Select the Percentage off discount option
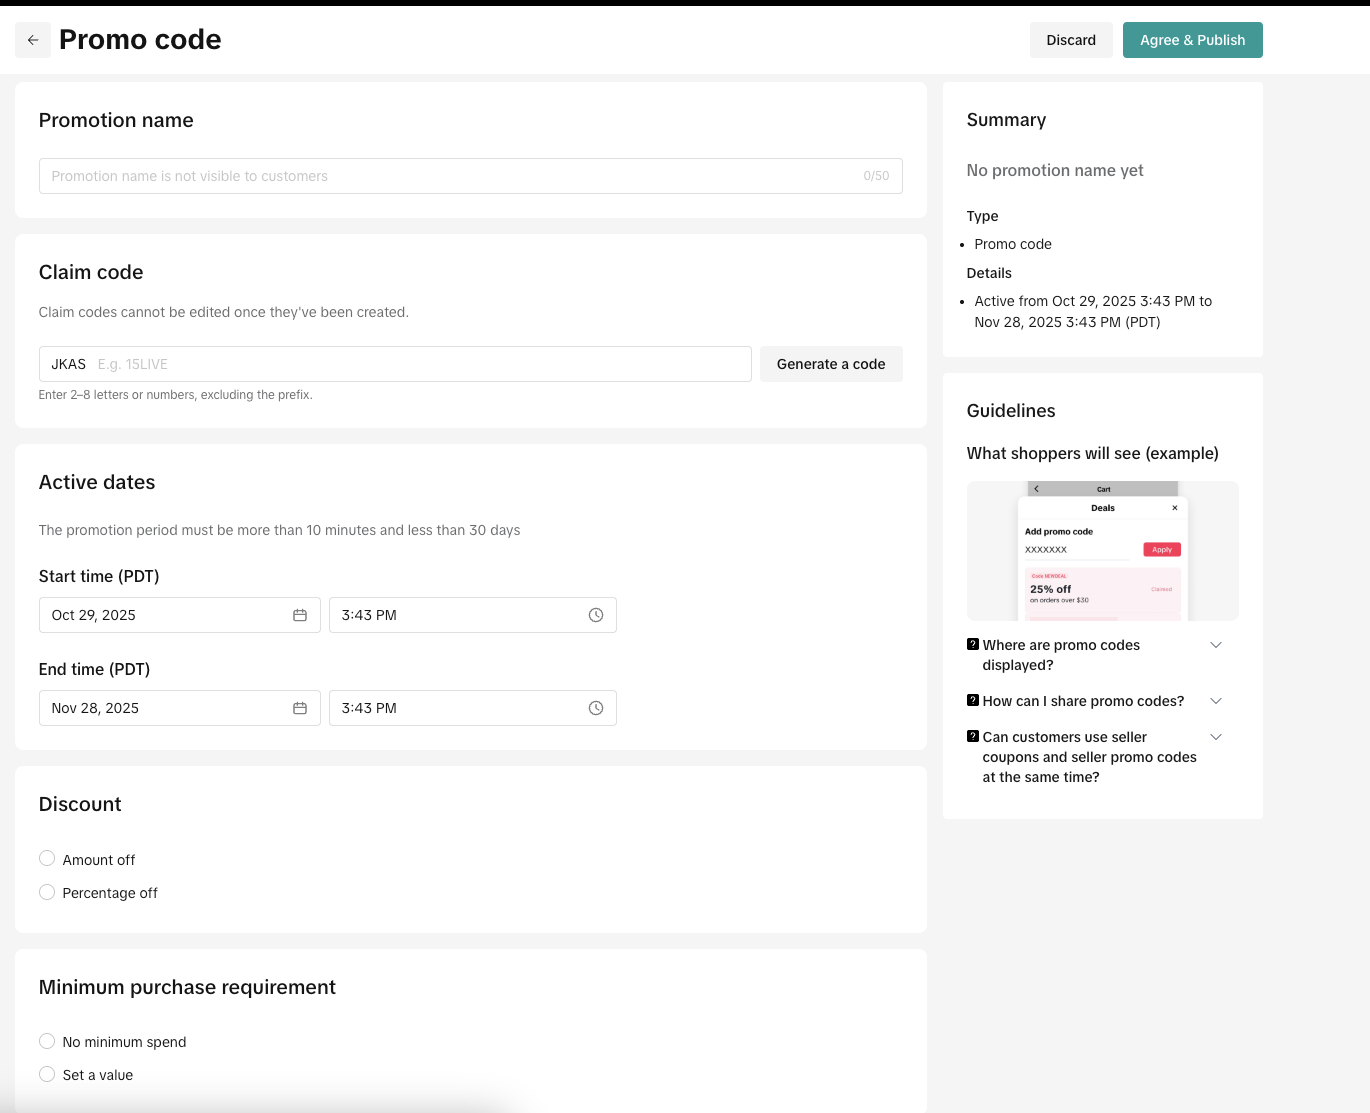Screen dimensions: 1370x1113 coord(47,892)
